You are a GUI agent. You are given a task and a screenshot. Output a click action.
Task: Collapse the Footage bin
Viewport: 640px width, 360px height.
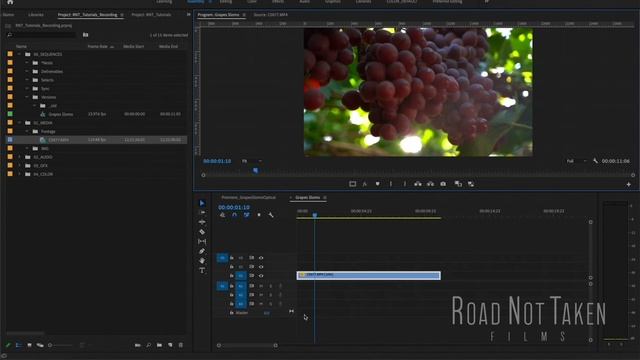[x=27, y=131]
